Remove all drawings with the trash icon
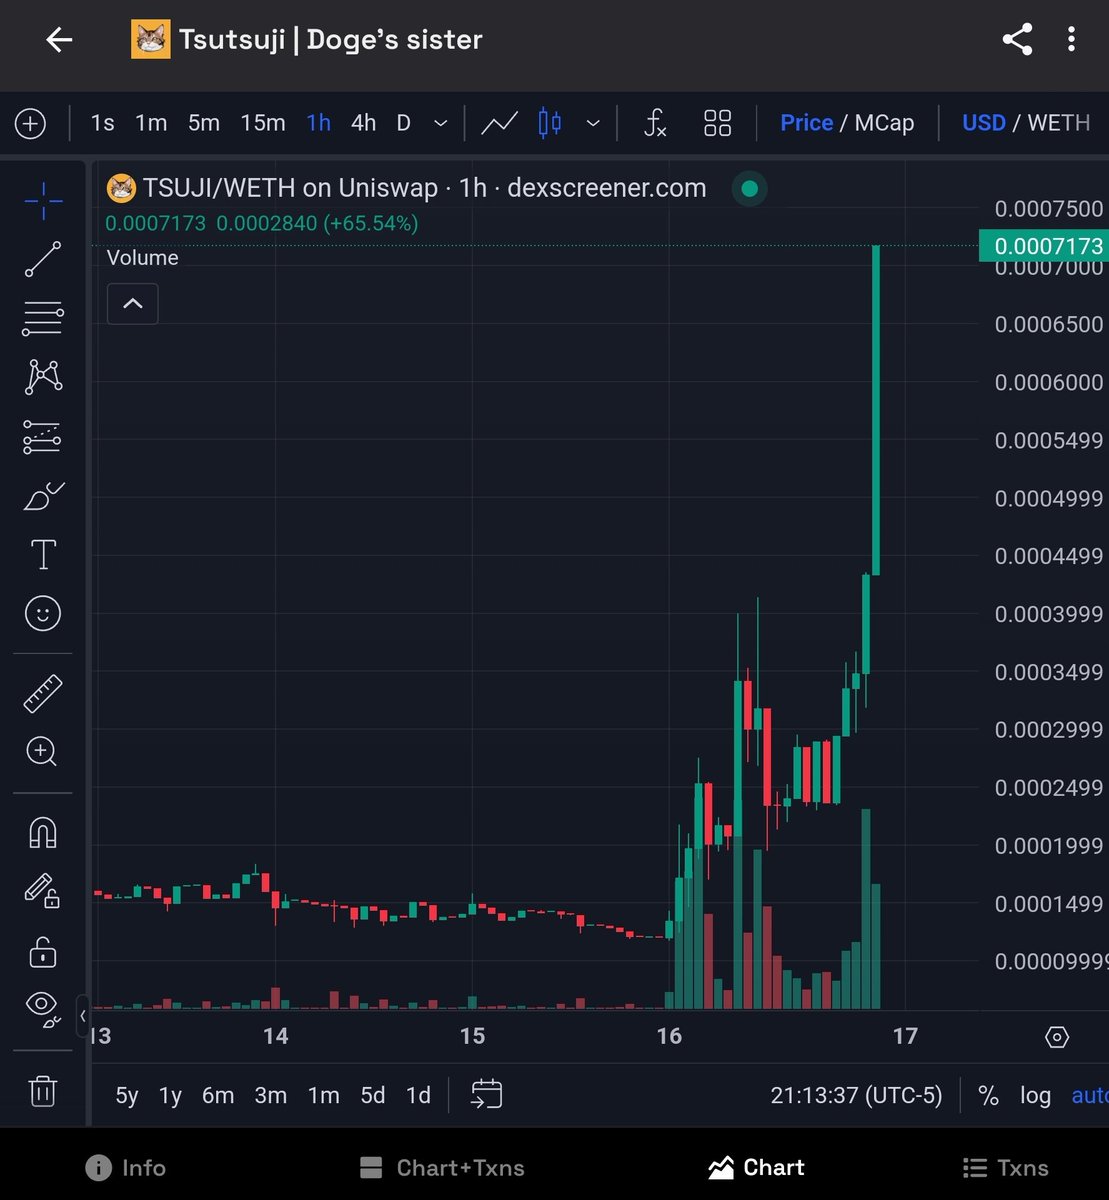The width and height of the screenshot is (1109, 1200). tap(42, 1091)
